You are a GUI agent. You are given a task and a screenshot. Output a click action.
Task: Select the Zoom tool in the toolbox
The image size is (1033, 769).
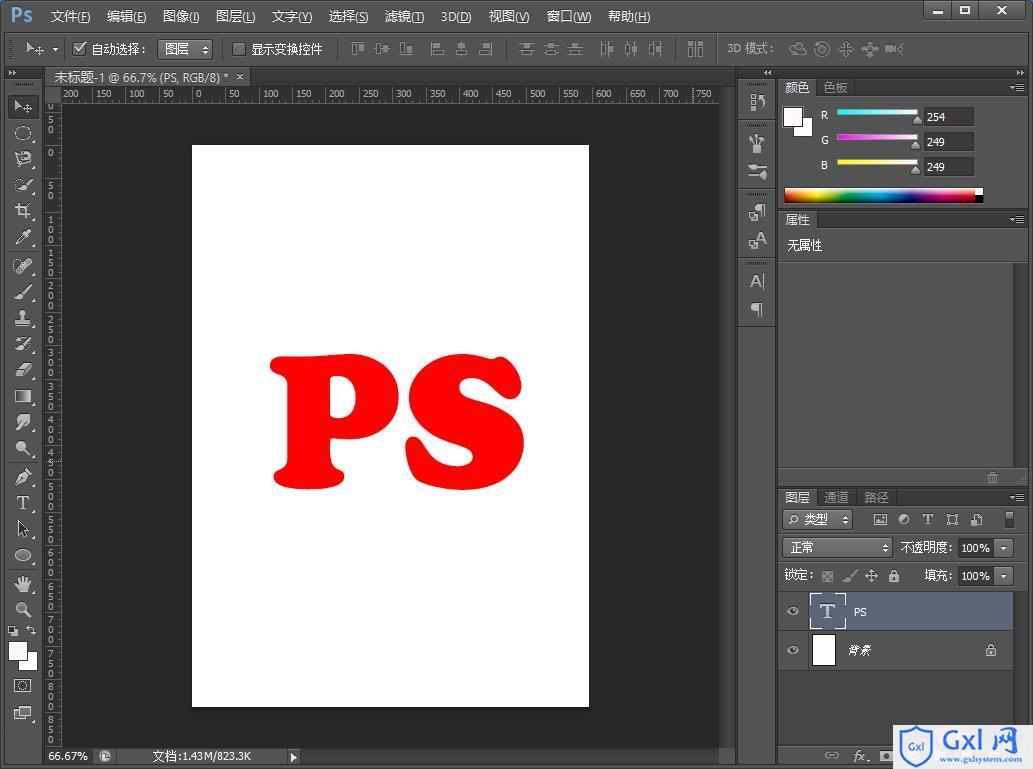click(x=23, y=610)
